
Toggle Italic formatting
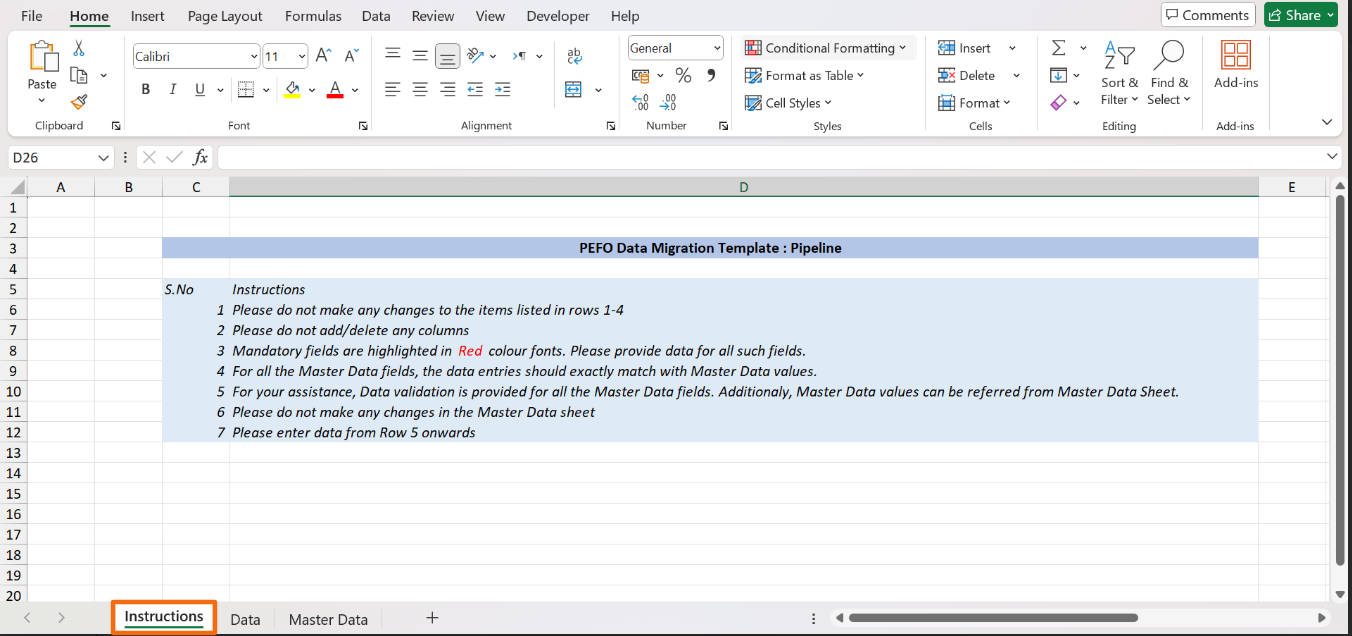coord(173,89)
